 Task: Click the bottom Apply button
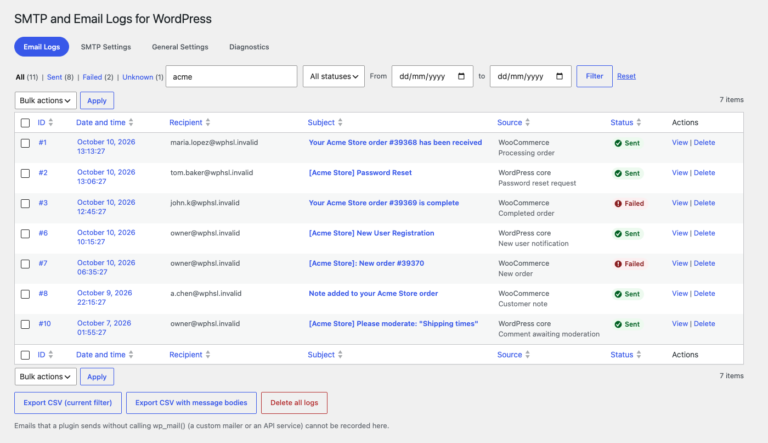click(97, 377)
